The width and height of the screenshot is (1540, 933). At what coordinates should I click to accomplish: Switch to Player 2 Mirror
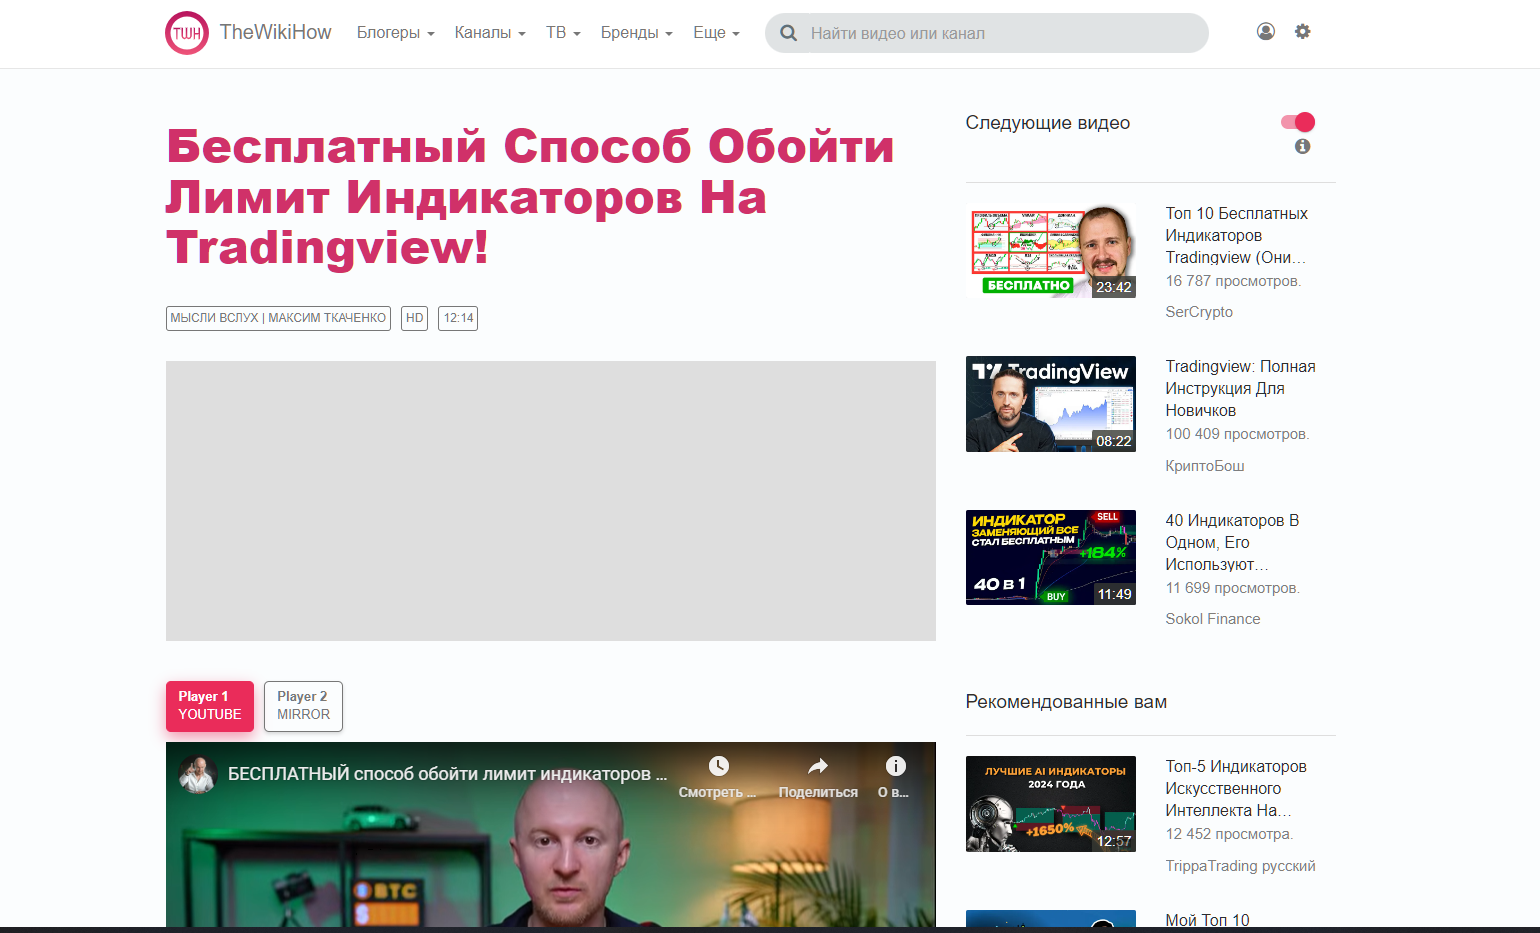point(303,706)
